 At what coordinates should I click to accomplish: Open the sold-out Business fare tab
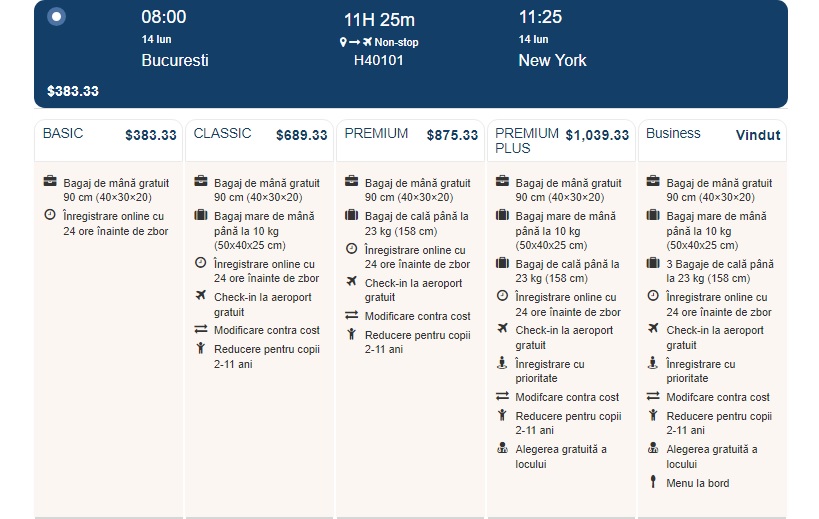[712, 140]
